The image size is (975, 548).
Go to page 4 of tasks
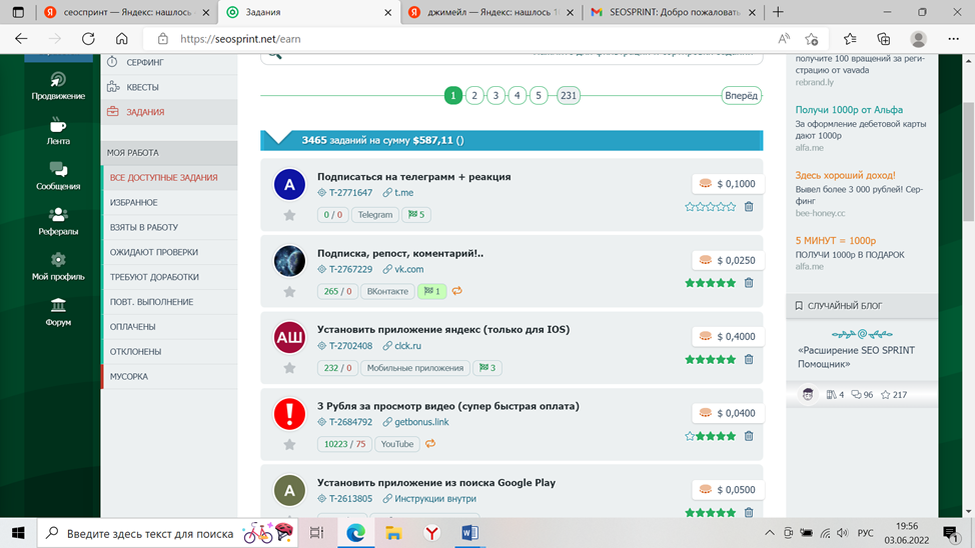tap(517, 96)
